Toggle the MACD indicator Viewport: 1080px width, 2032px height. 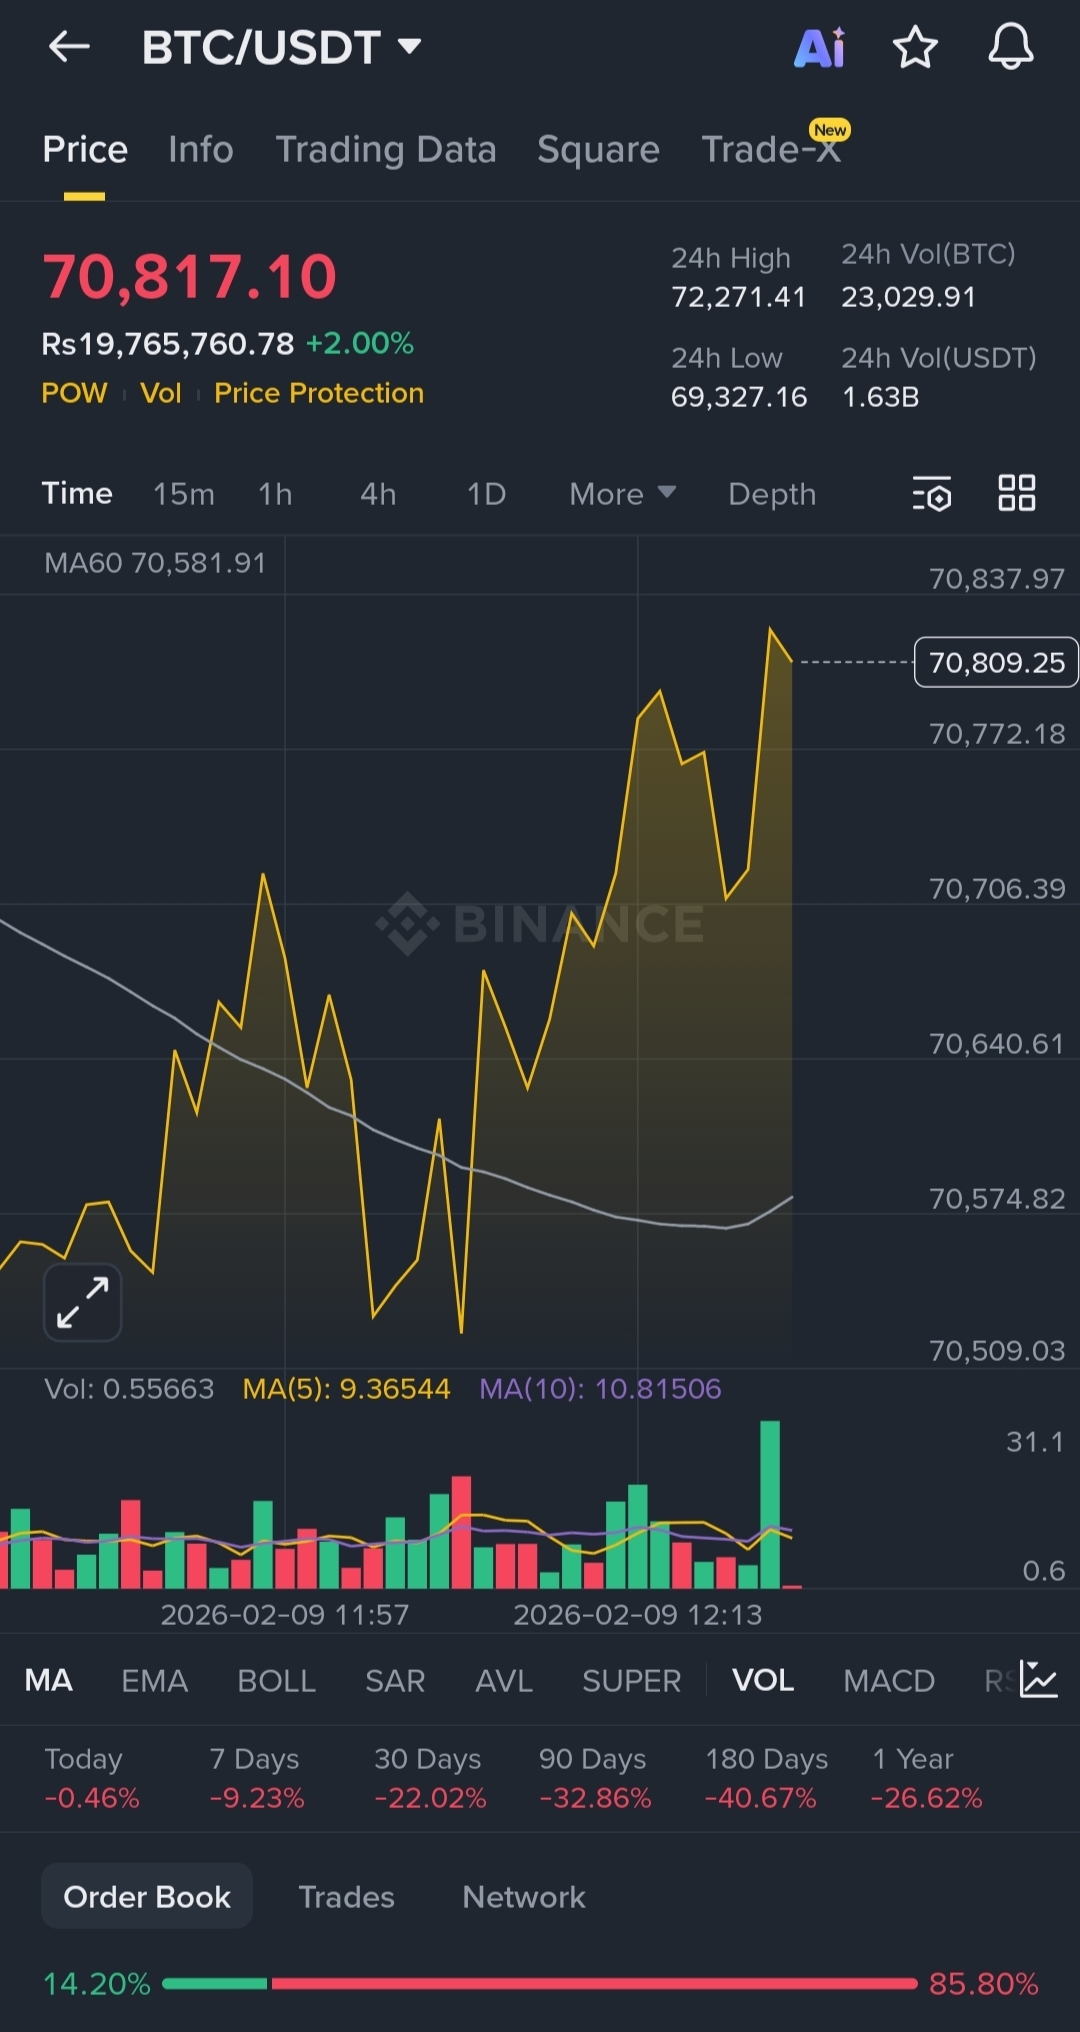pyautogui.click(x=889, y=1680)
